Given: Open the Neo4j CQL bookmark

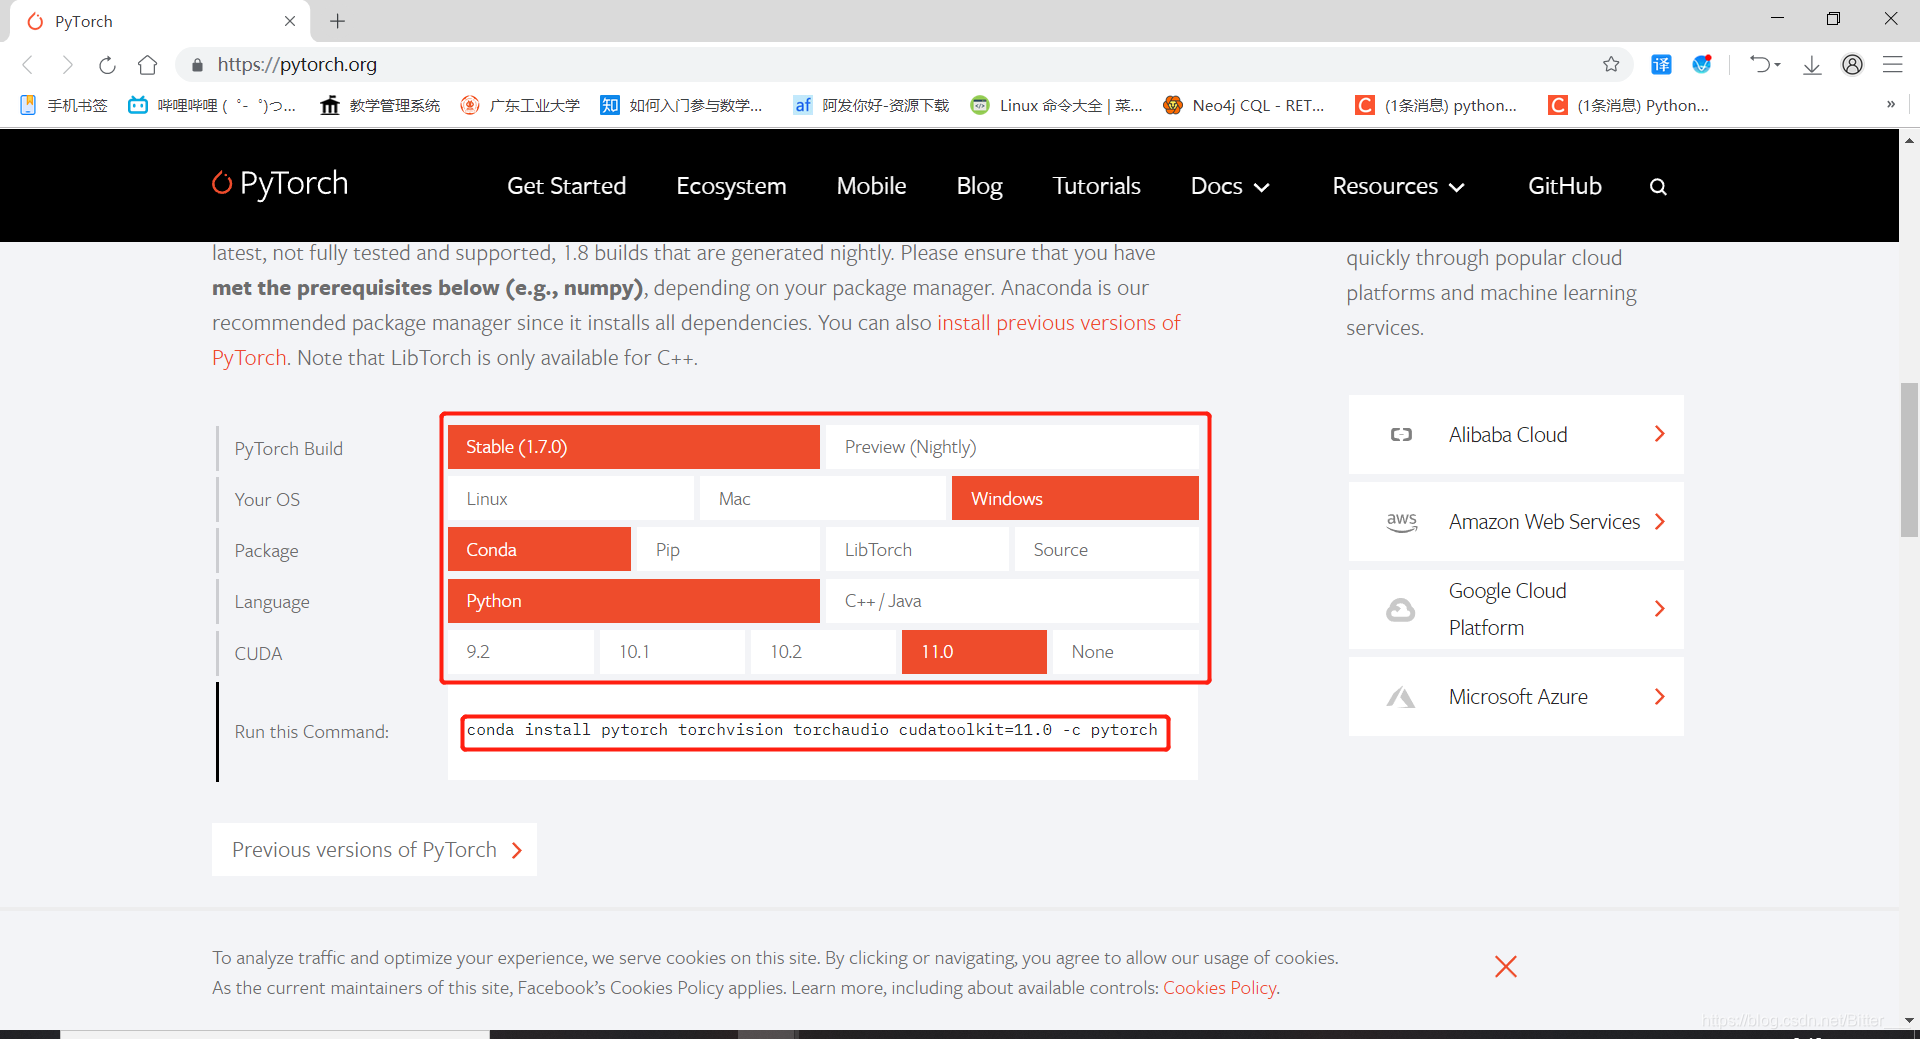Looking at the screenshot, I should (x=1244, y=105).
